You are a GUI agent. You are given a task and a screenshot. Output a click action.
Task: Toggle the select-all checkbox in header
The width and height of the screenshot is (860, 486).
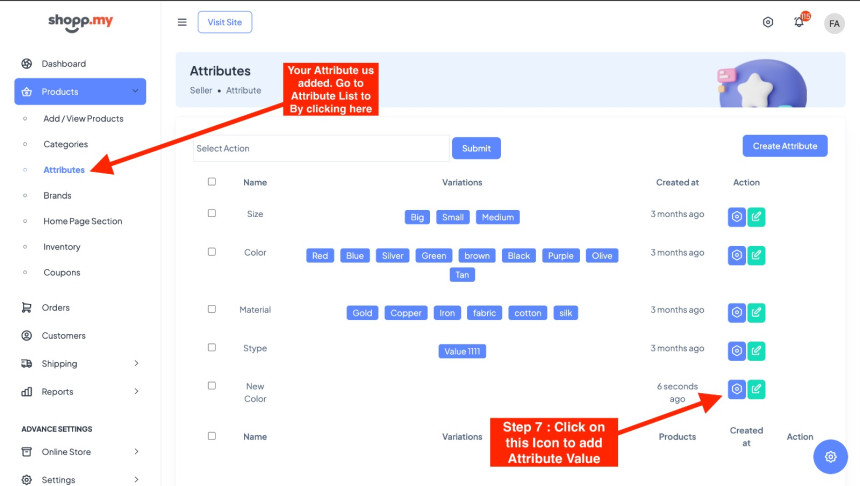(212, 182)
